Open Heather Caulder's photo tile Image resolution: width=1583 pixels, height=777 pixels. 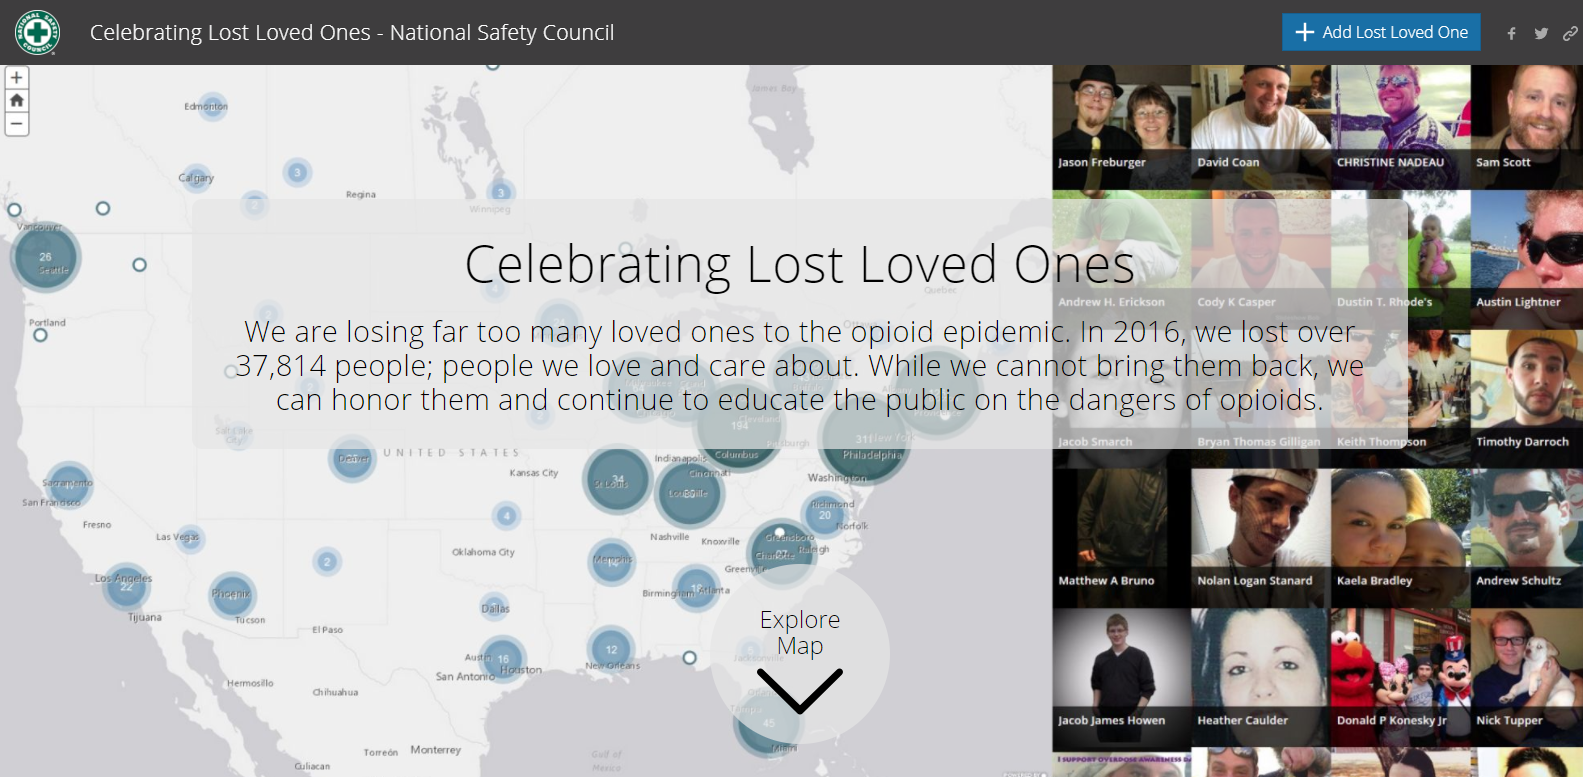click(1260, 677)
